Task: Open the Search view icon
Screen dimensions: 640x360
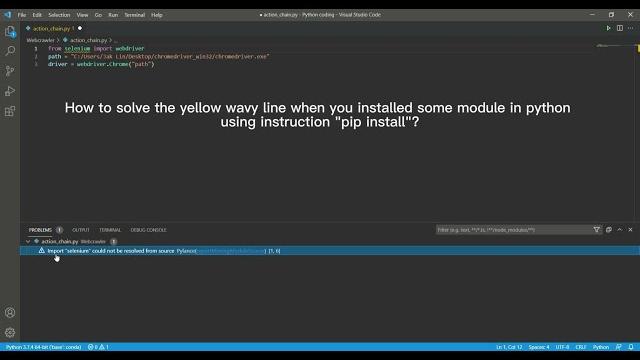Action: click(x=10, y=51)
